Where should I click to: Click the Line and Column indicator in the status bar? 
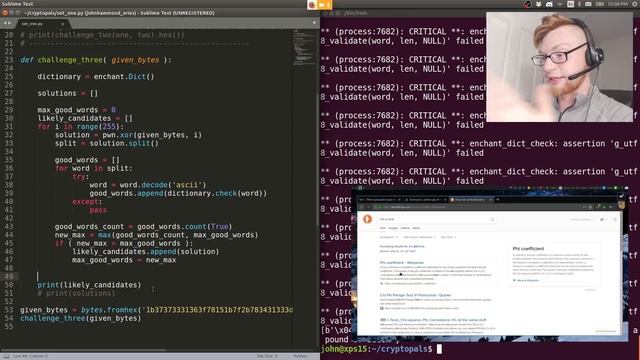(x=30, y=356)
